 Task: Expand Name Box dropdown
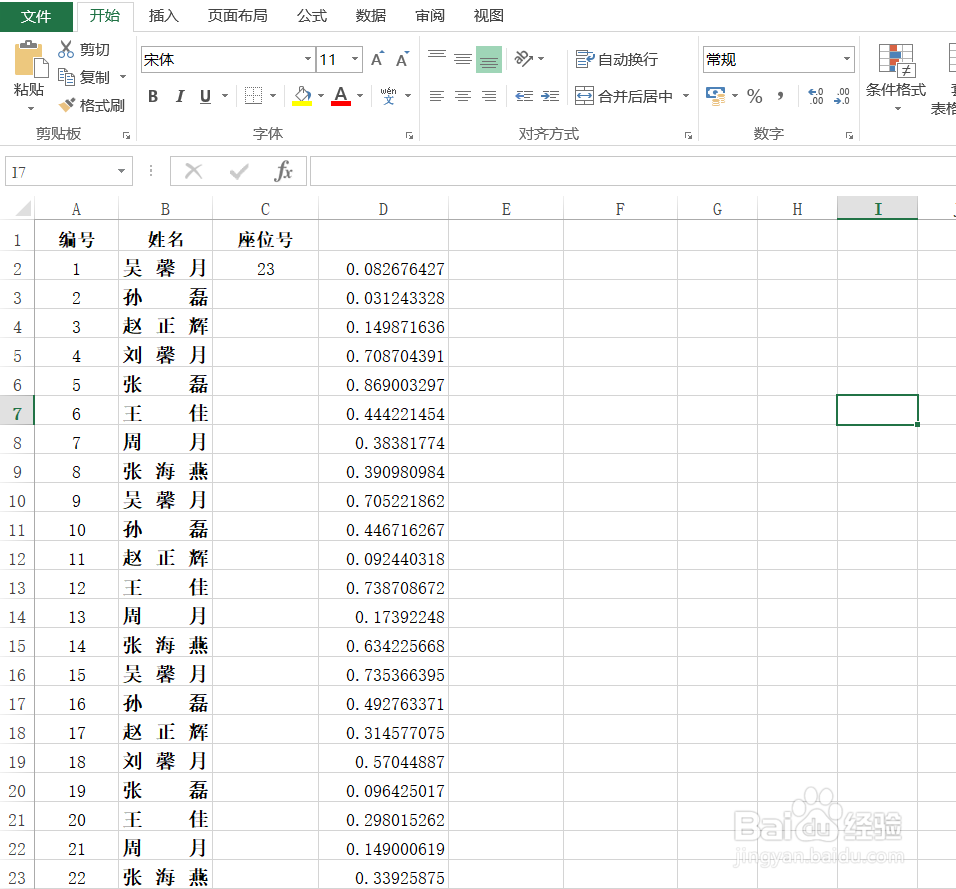click(121, 171)
